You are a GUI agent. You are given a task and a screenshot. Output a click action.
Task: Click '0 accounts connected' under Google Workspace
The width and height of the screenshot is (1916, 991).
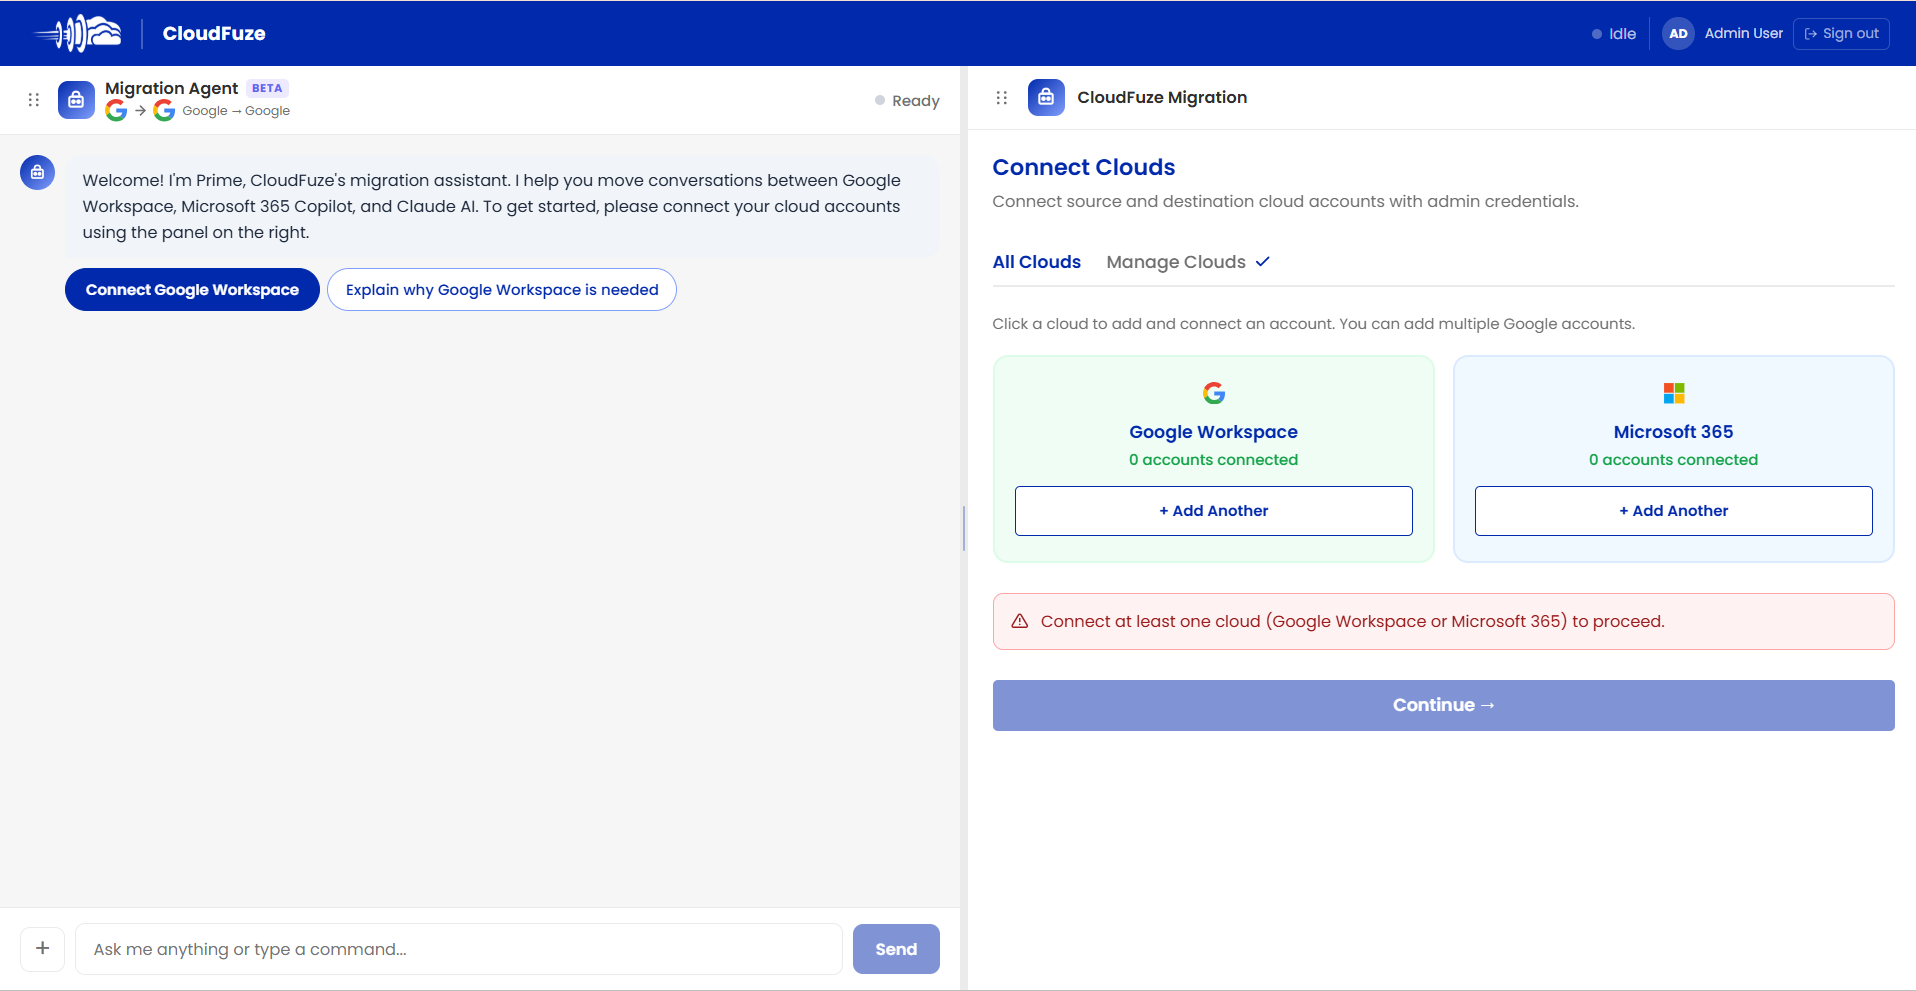tap(1214, 460)
